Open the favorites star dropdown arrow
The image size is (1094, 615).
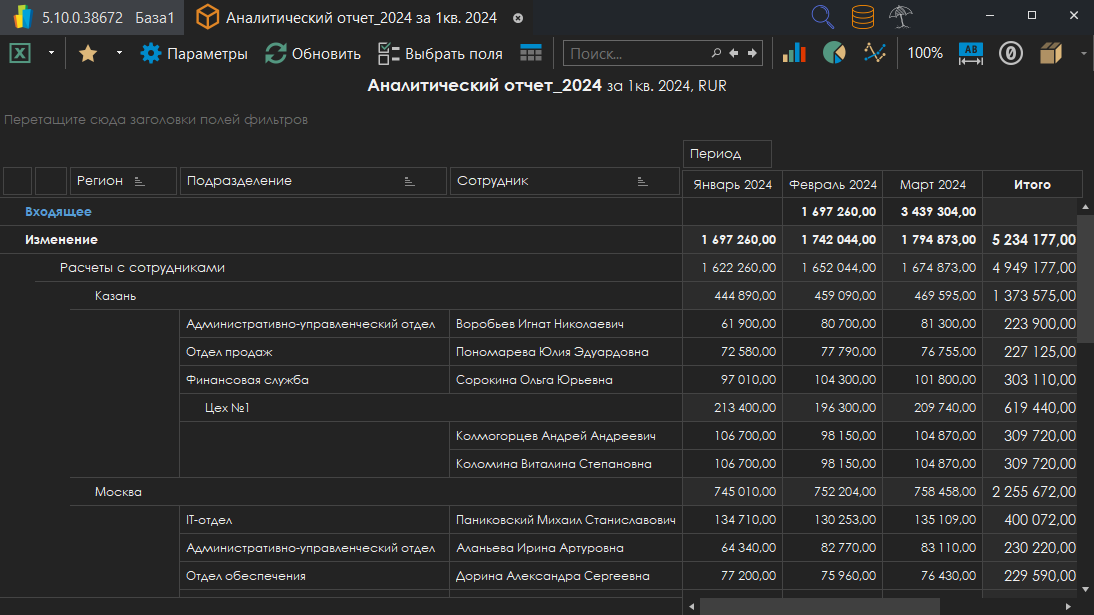[x=119, y=53]
